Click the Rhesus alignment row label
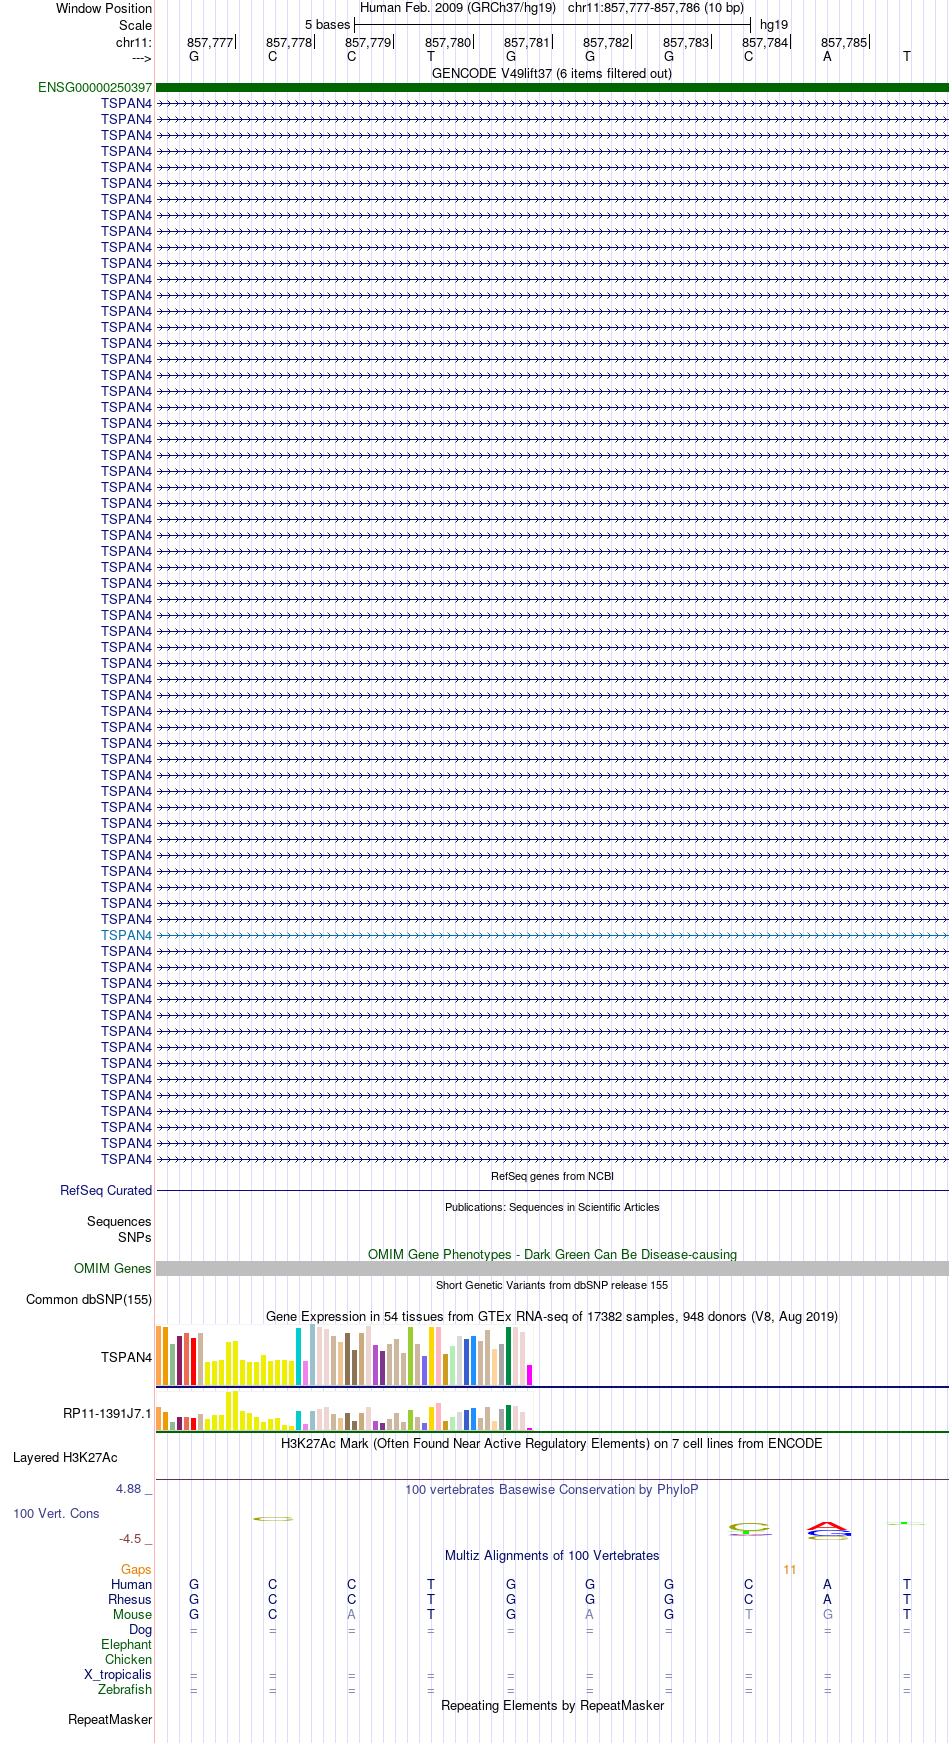Image resolution: width=950 pixels, height=1743 pixels. click(130, 1600)
